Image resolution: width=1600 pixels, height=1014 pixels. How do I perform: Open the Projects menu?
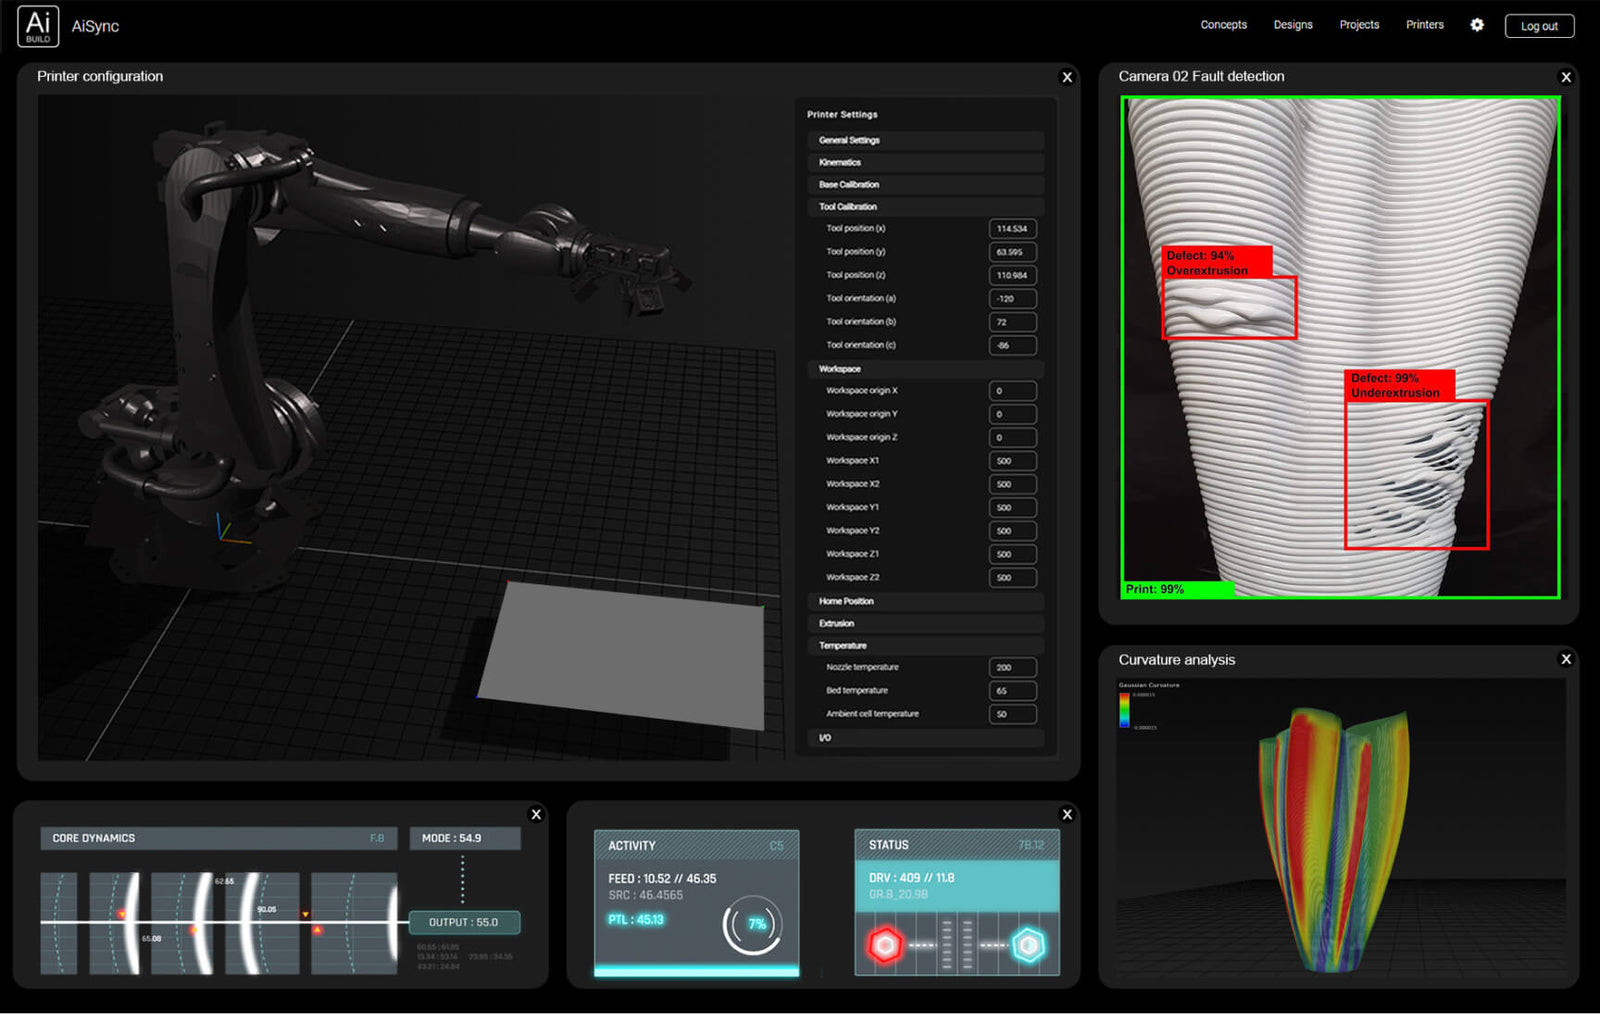point(1358,25)
